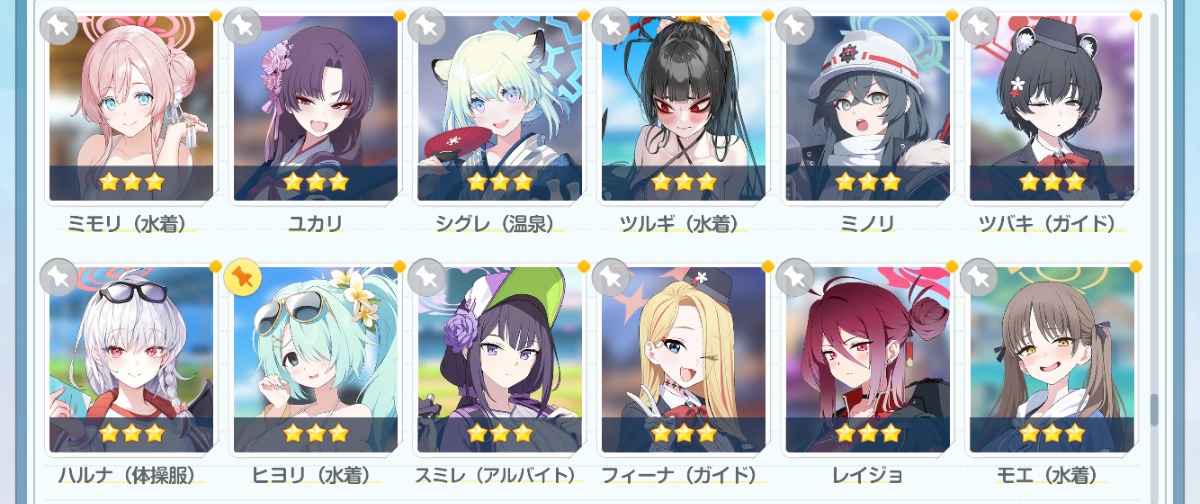This screenshot has height=504, width=1200.
Task: Click the モエ（水着） name label
Action: point(1051,475)
